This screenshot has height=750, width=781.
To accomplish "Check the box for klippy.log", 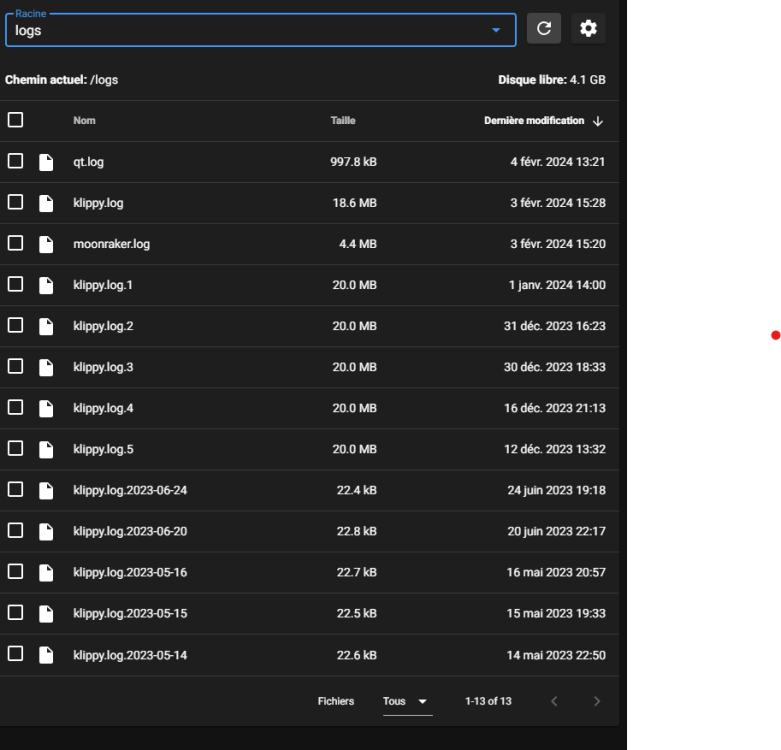I will click(x=15, y=202).
